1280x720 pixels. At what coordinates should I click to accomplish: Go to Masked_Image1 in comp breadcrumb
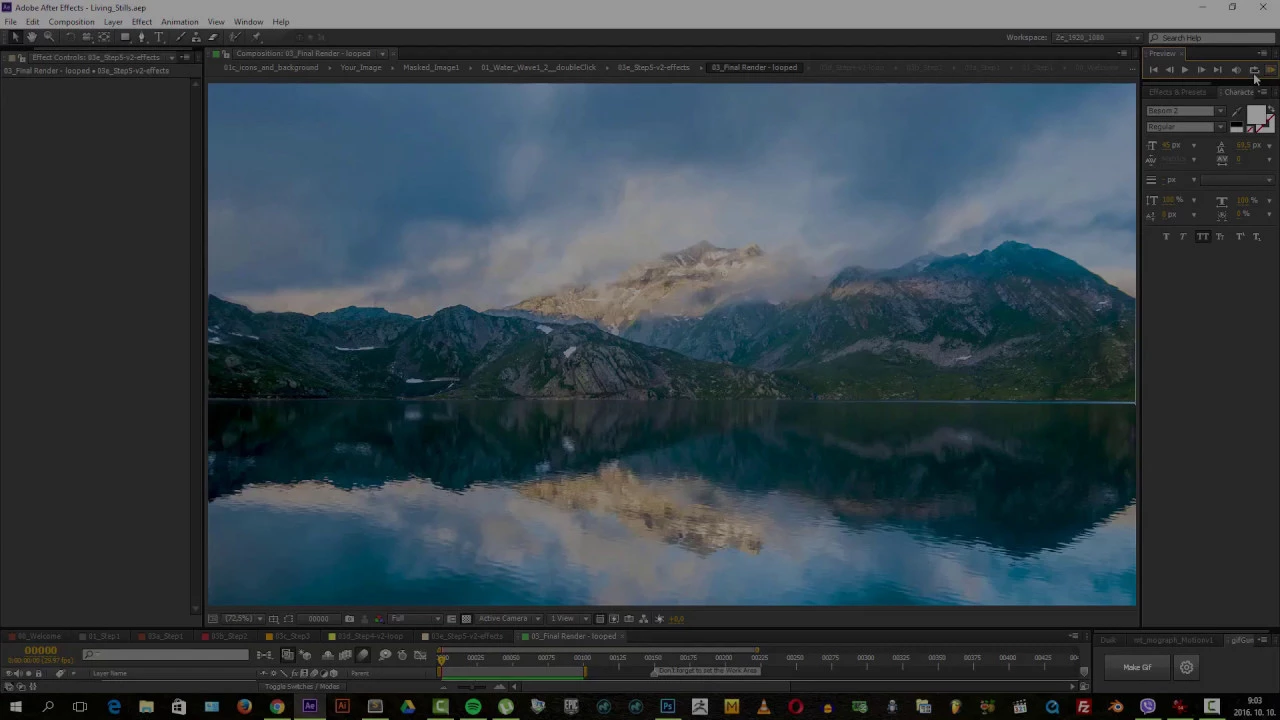431,68
